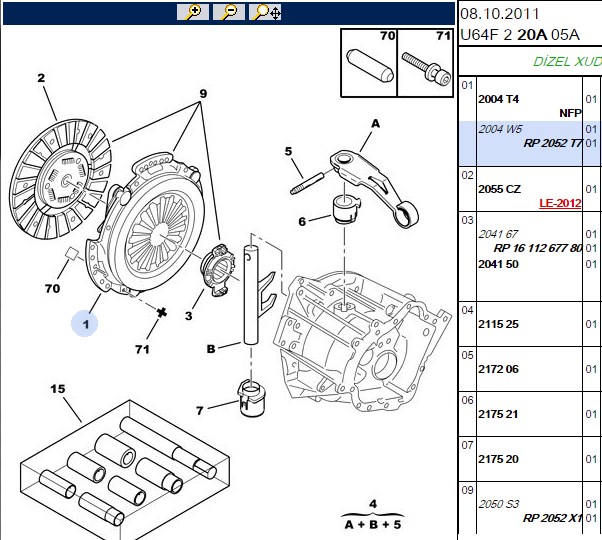Click diagram part number 6 label
602x540 pixels.
click(302, 221)
